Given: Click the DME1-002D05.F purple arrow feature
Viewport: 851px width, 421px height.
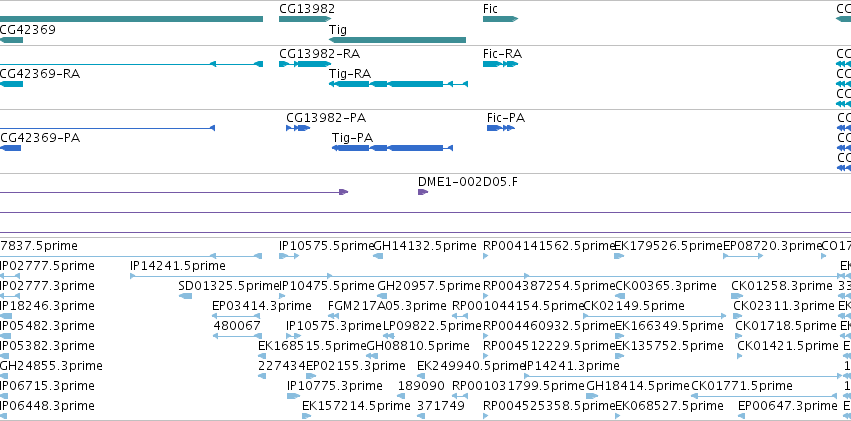Looking at the screenshot, I should 423,192.
